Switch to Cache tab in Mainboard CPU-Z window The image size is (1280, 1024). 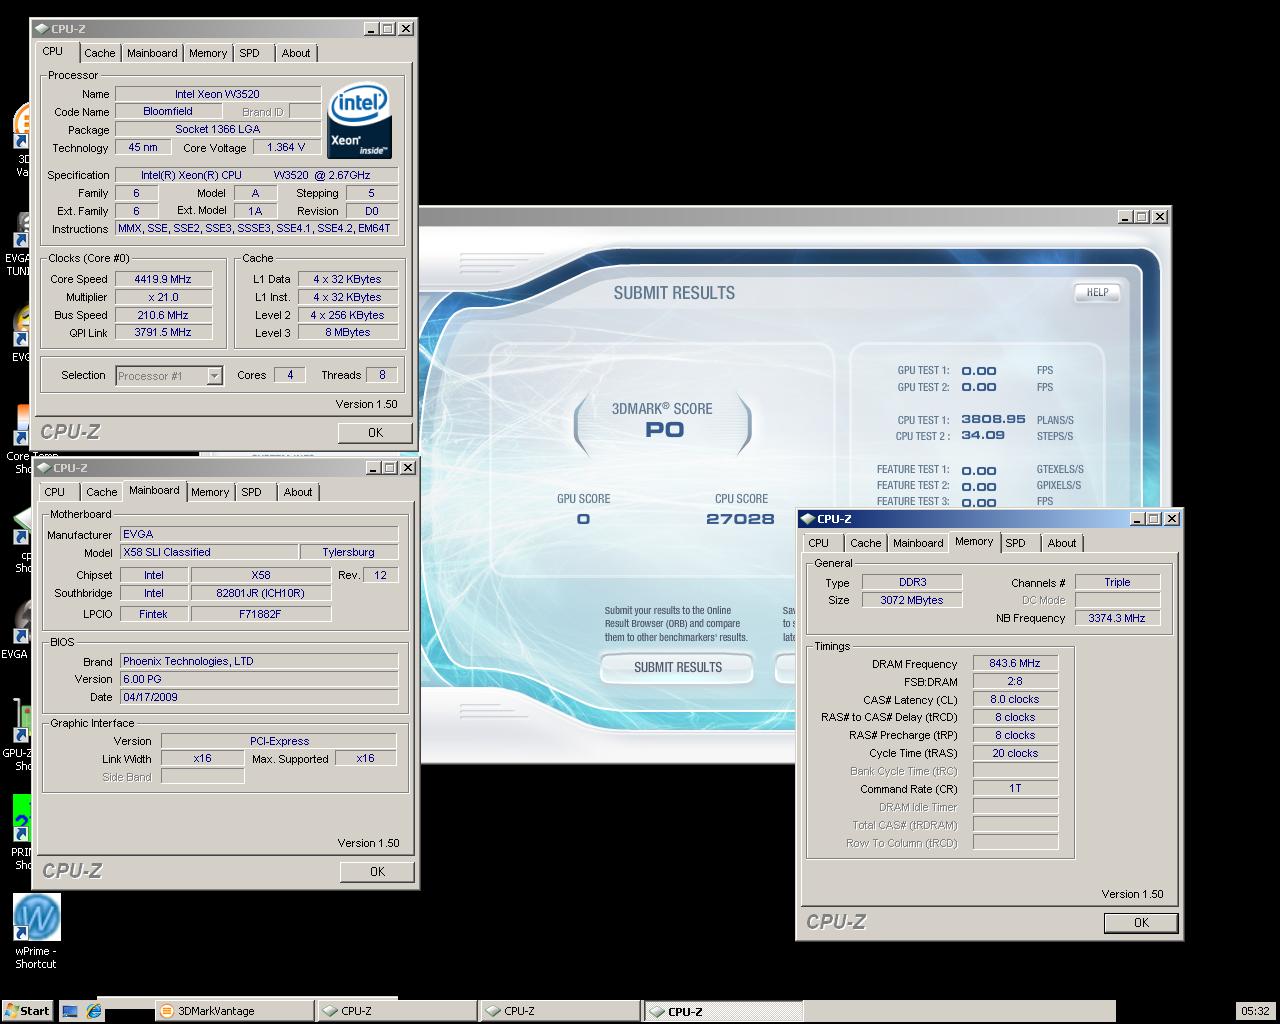coord(101,492)
